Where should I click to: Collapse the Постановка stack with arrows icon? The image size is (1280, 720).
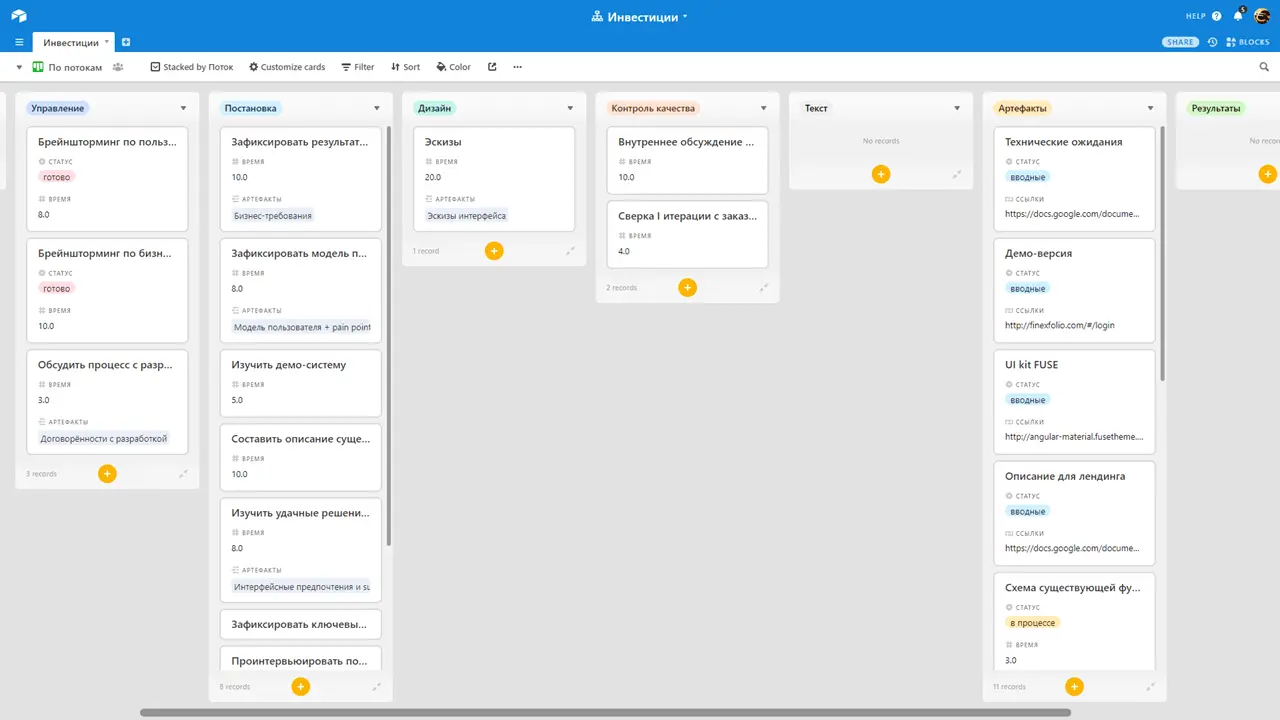[377, 686]
